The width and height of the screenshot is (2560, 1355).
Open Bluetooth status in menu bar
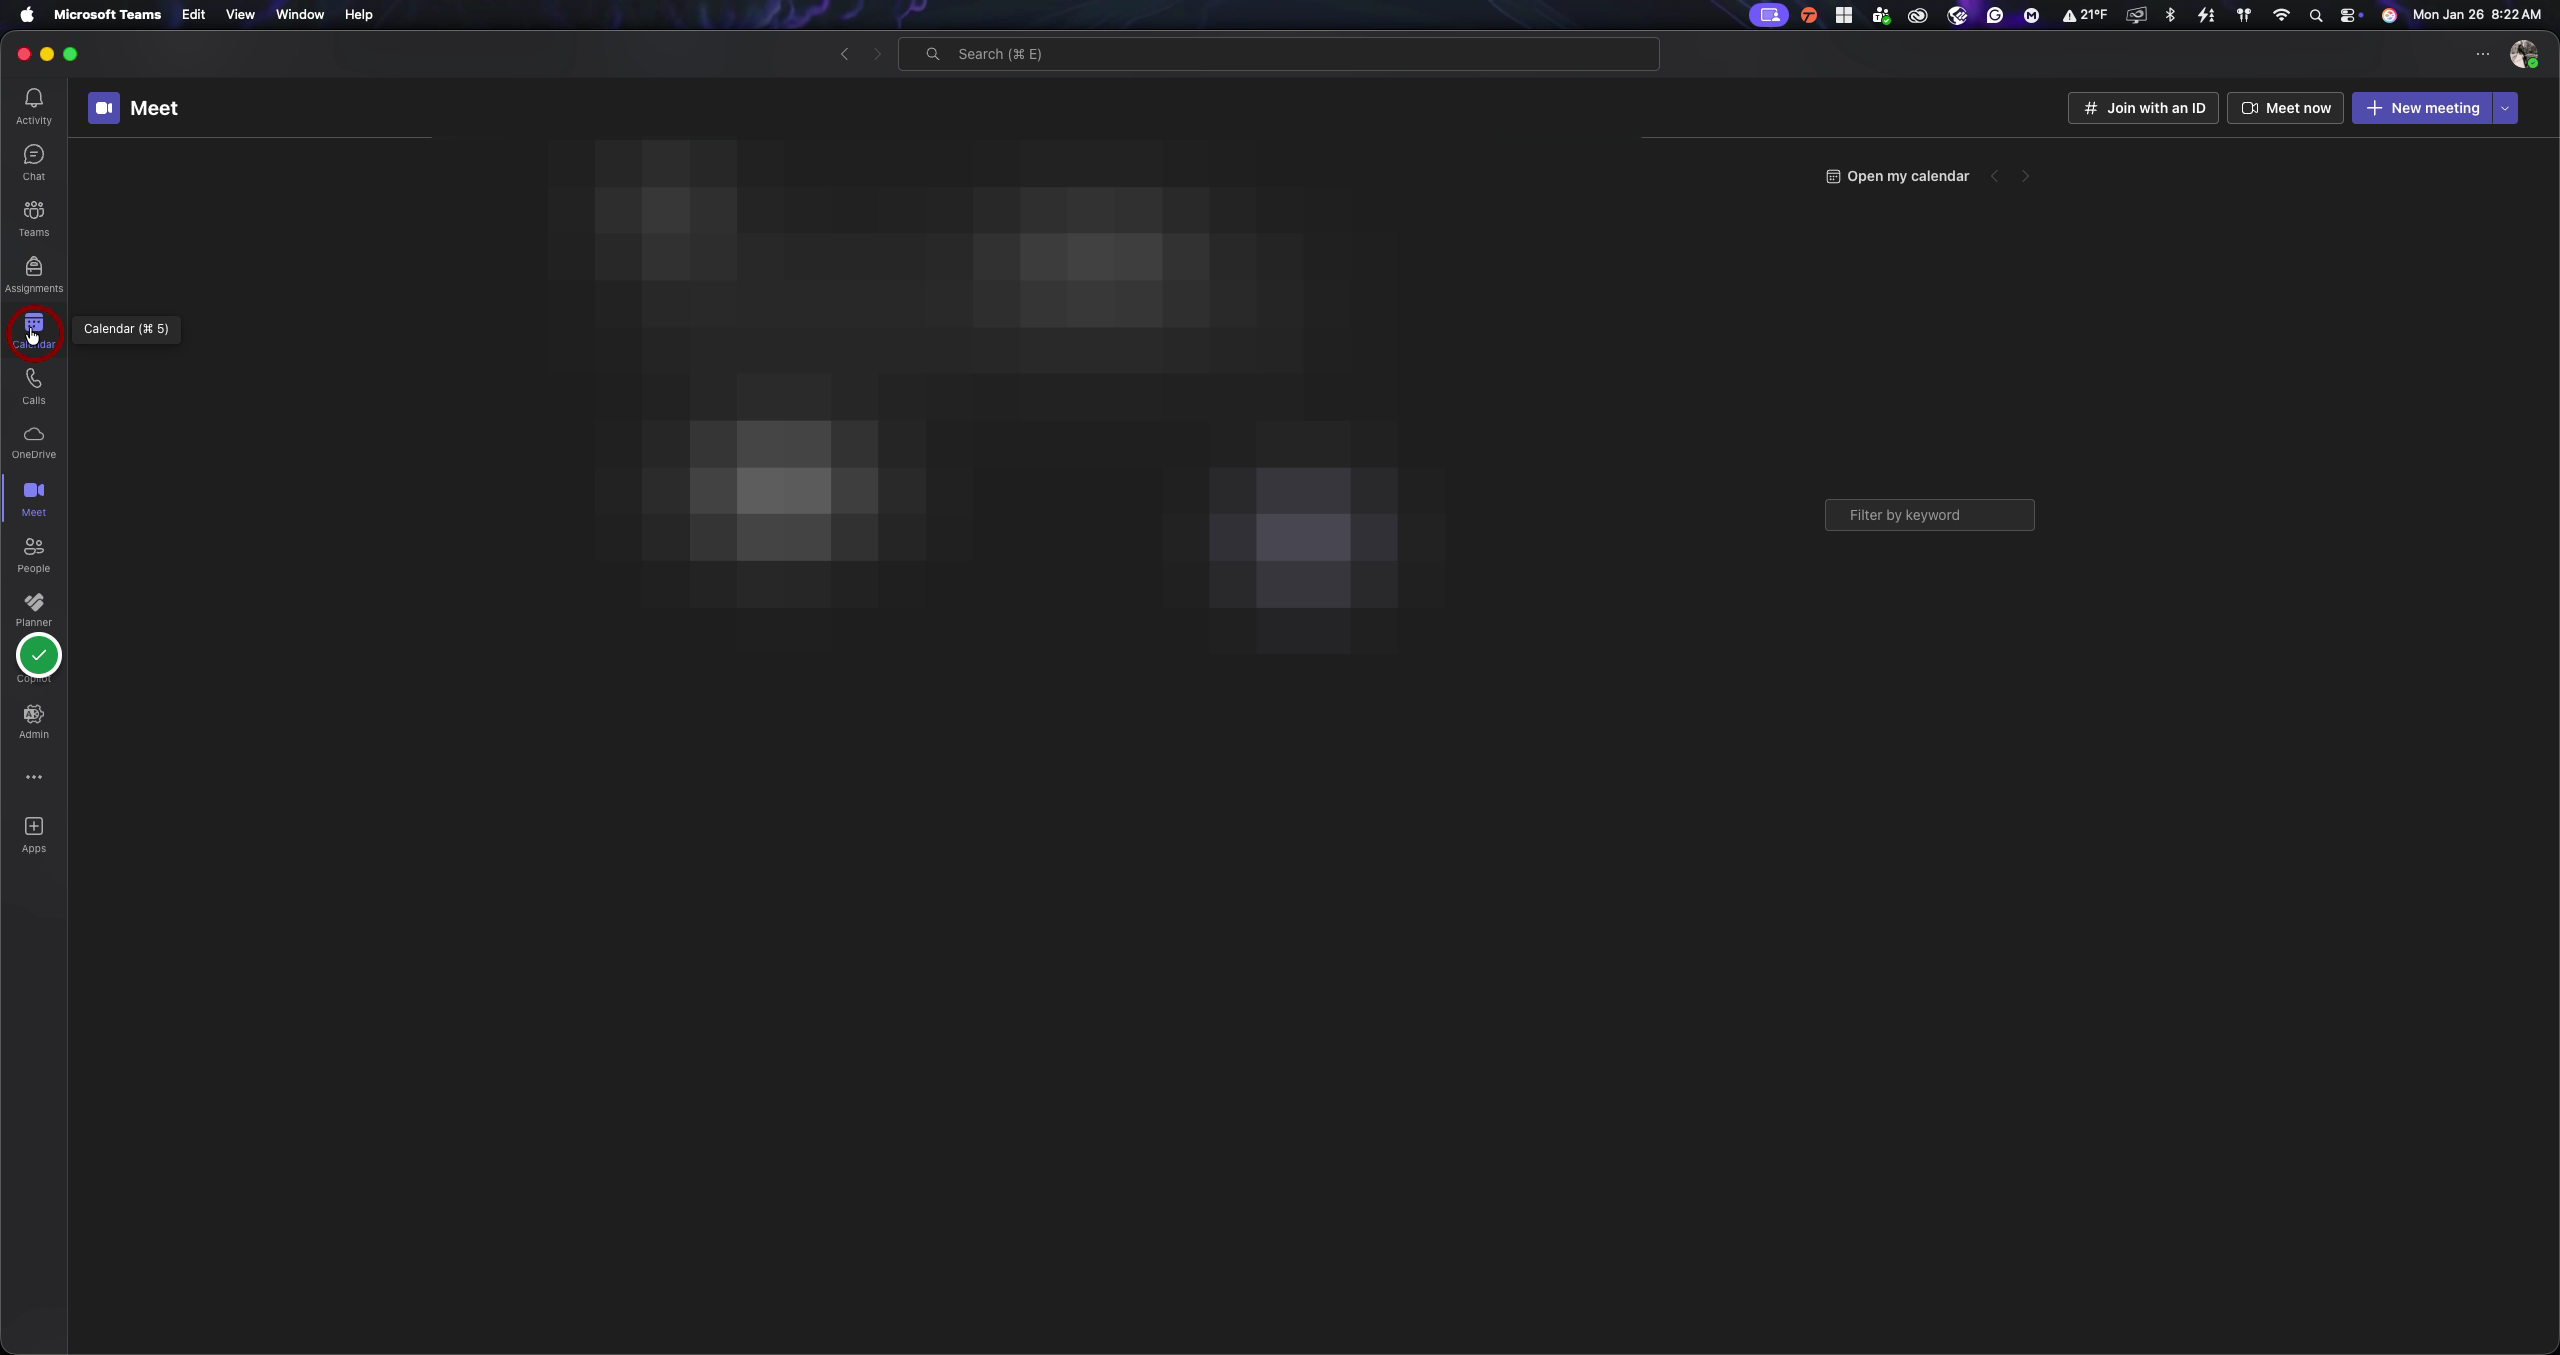coord(2170,15)
